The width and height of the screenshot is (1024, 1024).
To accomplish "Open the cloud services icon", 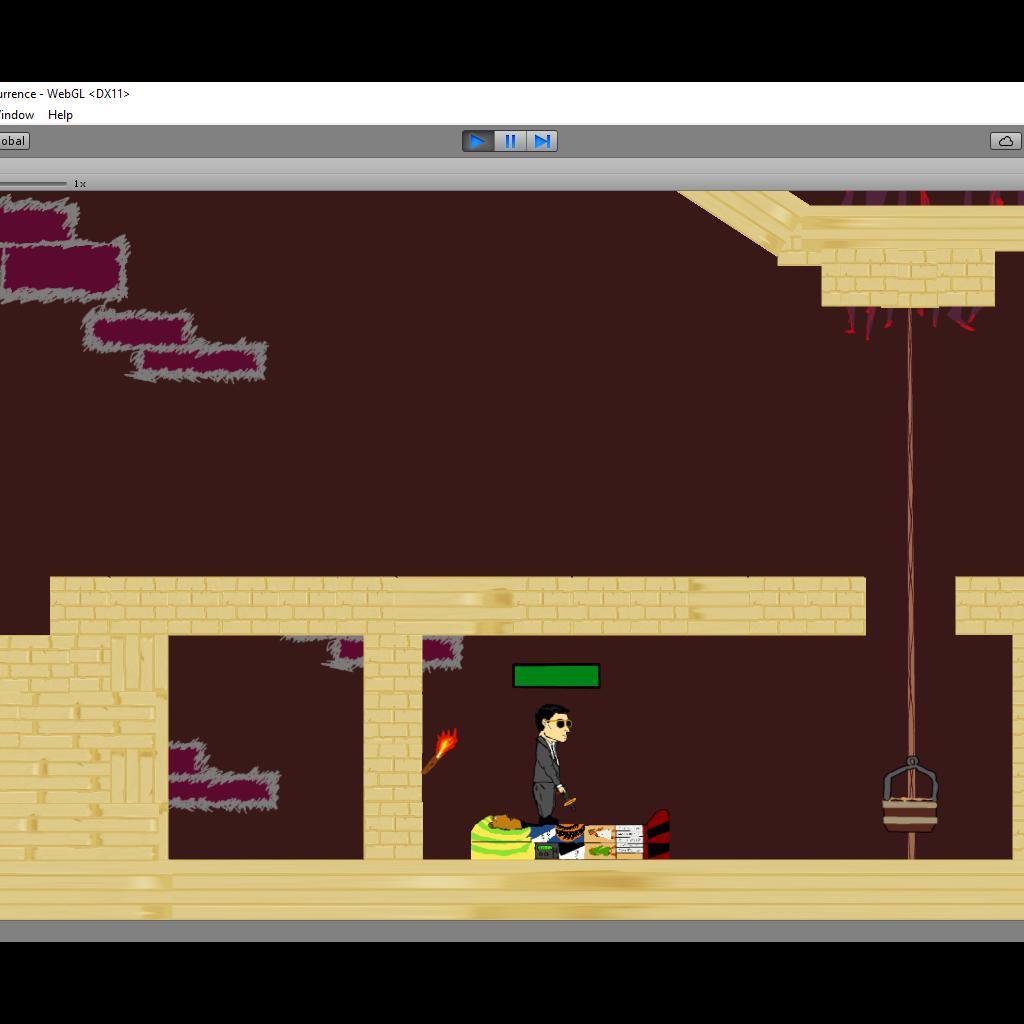I will click(1006, 141).
